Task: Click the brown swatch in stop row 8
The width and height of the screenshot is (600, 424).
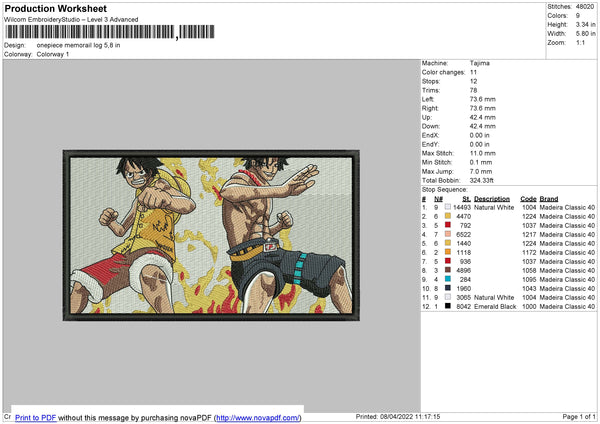Action: point(448,270)
